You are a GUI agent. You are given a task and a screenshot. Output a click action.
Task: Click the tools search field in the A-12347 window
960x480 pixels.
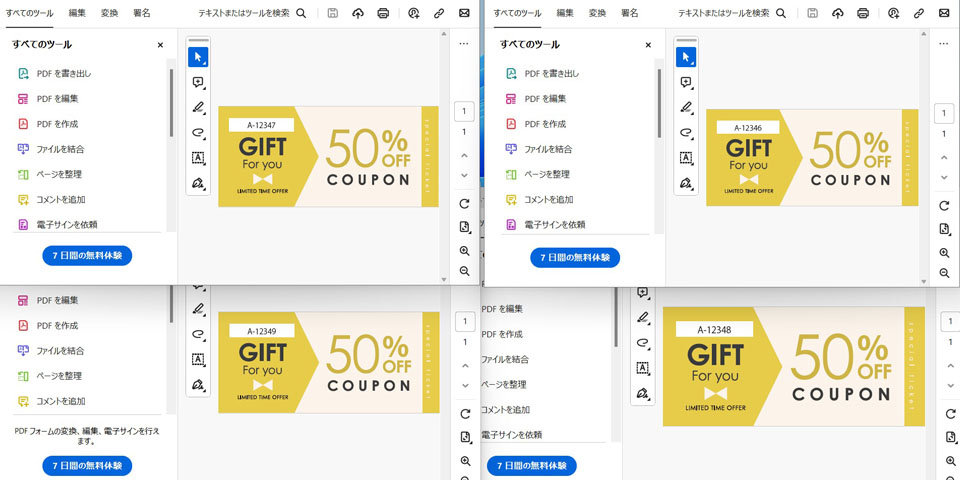click(245, 13)
